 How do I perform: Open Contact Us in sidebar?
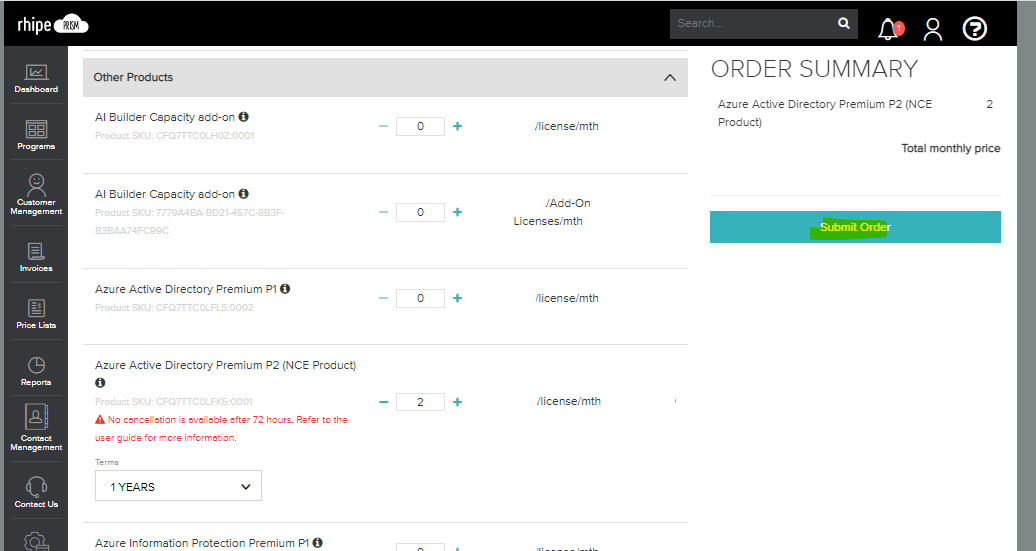36,492
